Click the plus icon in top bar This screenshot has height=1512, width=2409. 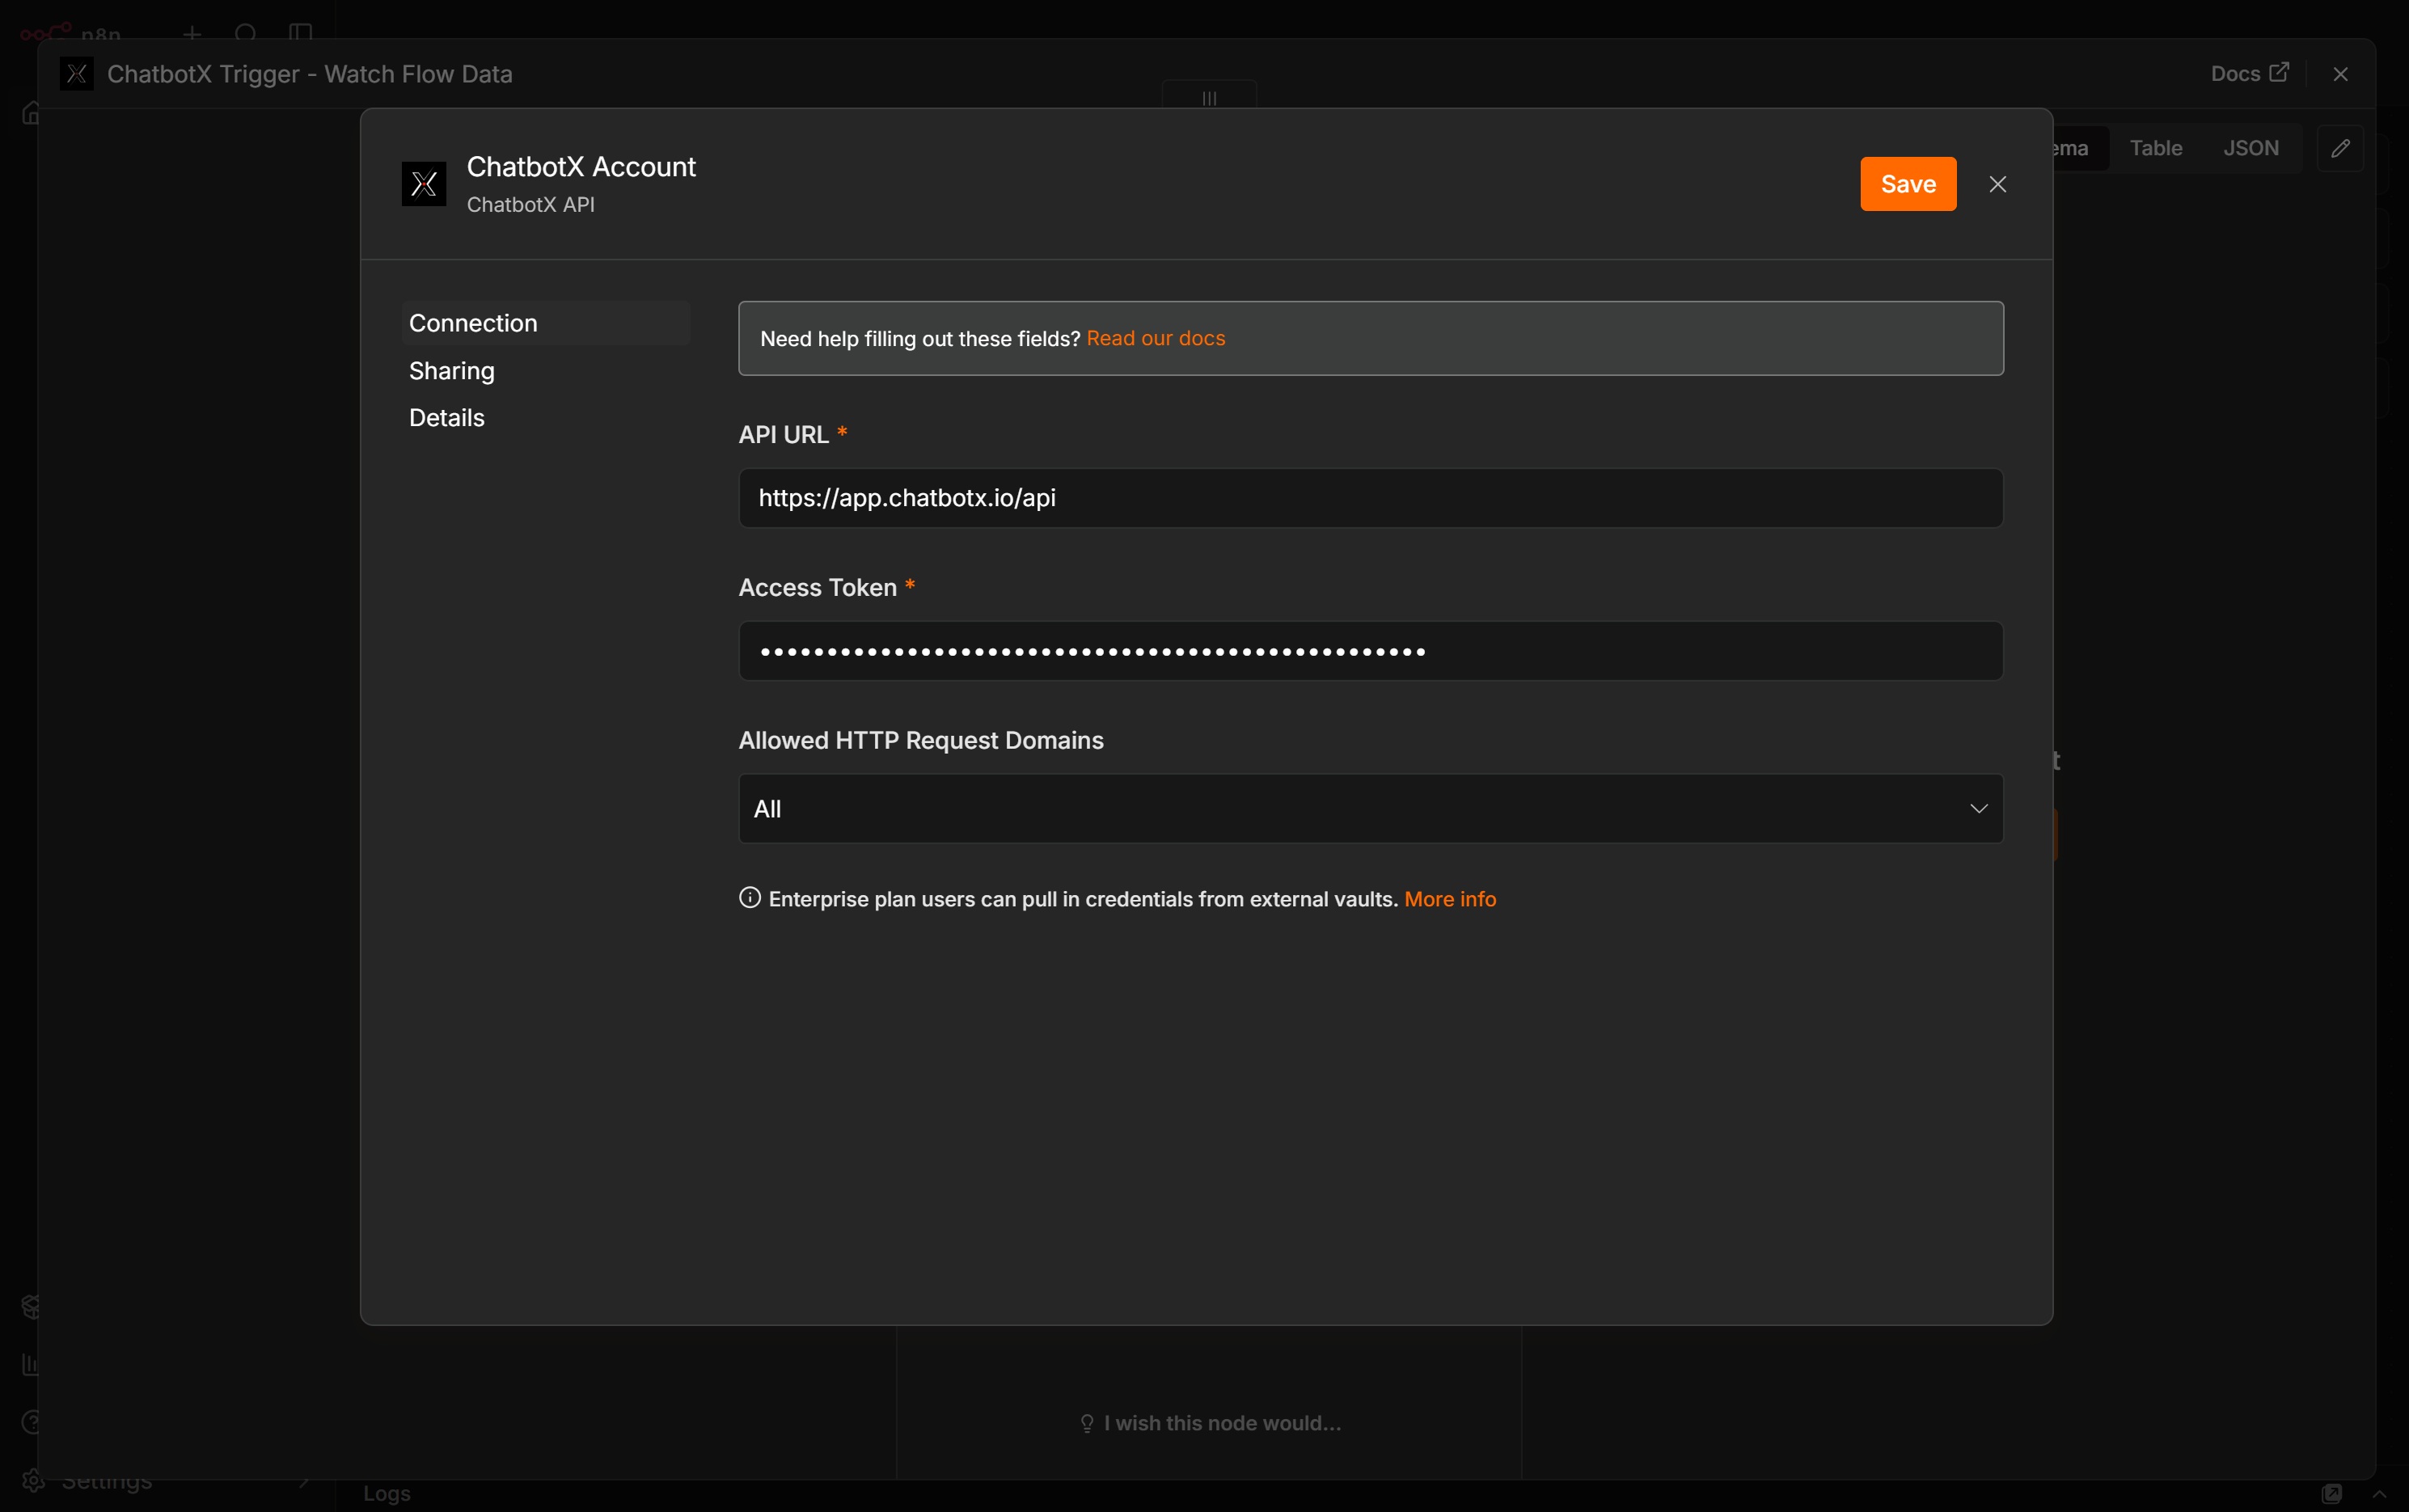192,34
